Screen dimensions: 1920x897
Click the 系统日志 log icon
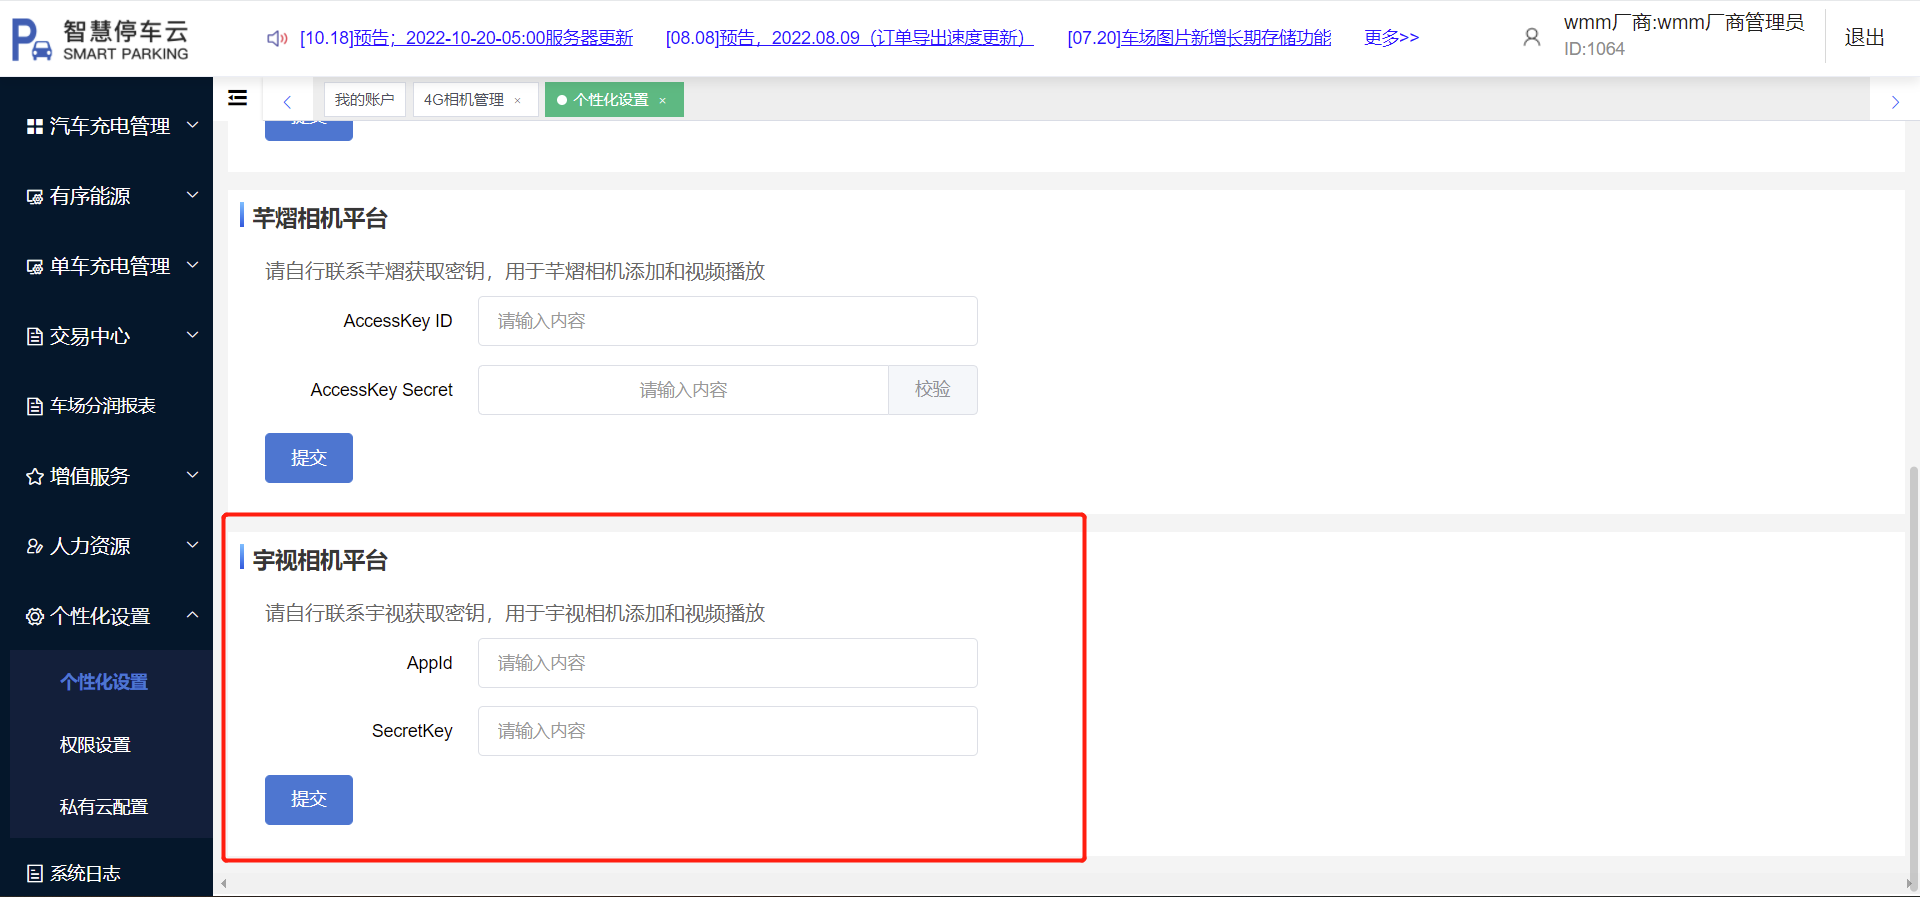tap(35, 874)
